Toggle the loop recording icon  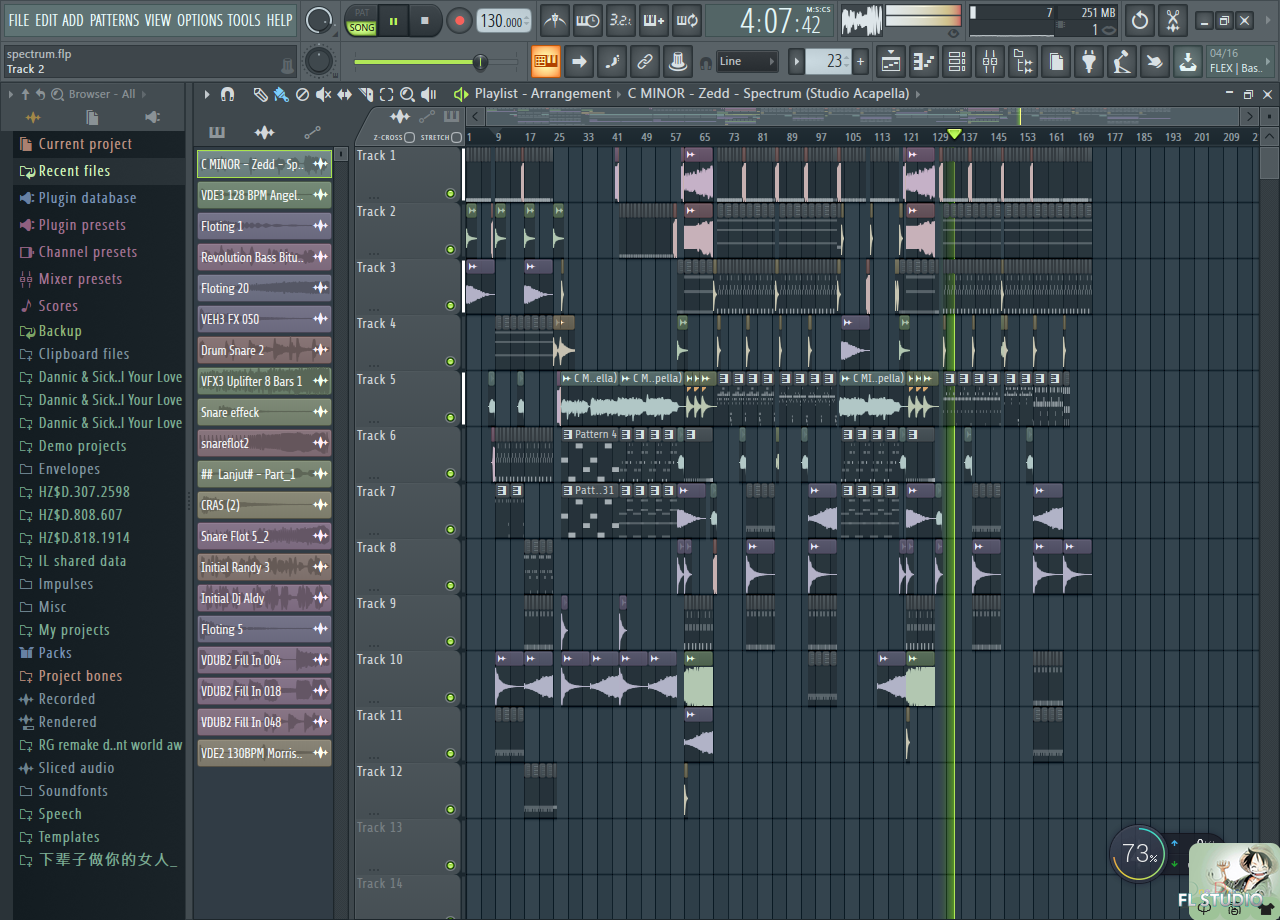click(687, 20)
